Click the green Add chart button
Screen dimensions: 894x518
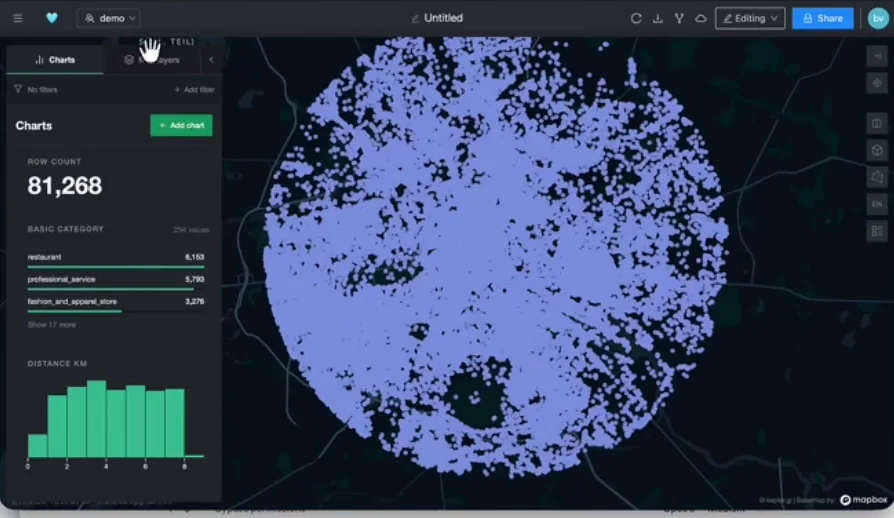click(x=181, y=125)
